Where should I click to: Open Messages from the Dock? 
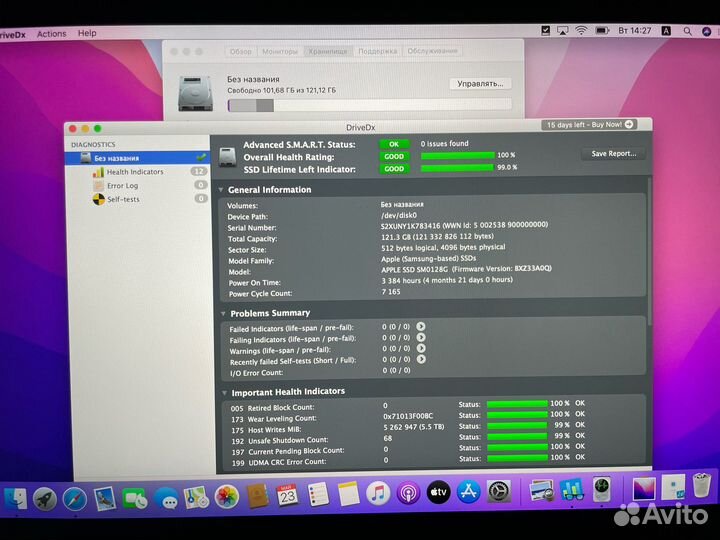pyautogui.click(x=166, y=499)
